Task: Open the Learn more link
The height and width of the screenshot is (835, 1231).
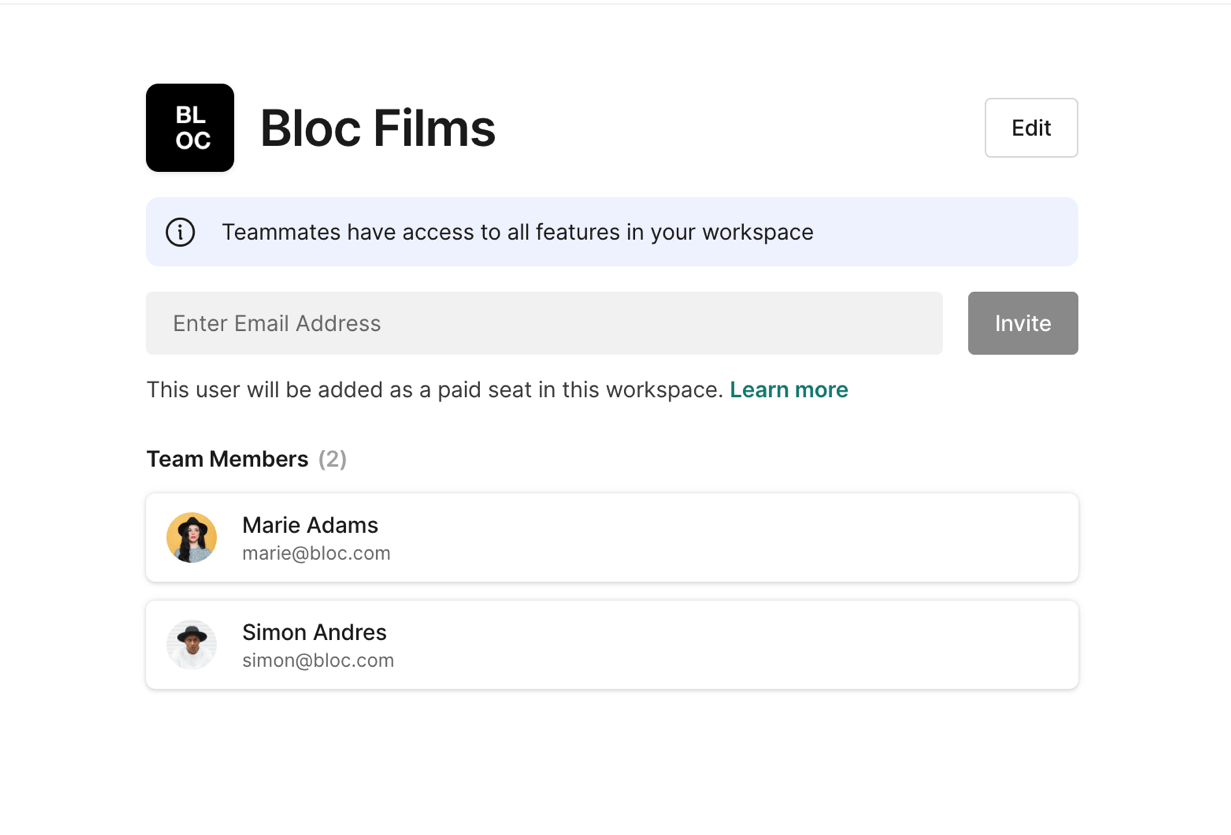Action: [x=788, y=390]
